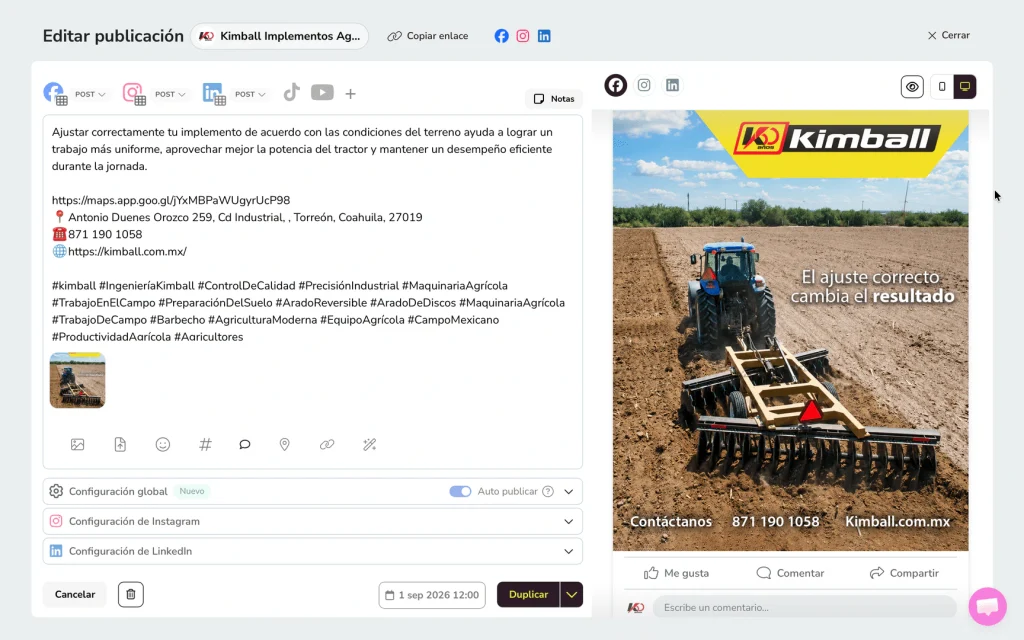Add a location with the pin icon
The image size is (1024, 640).
(x=285, y=445)
